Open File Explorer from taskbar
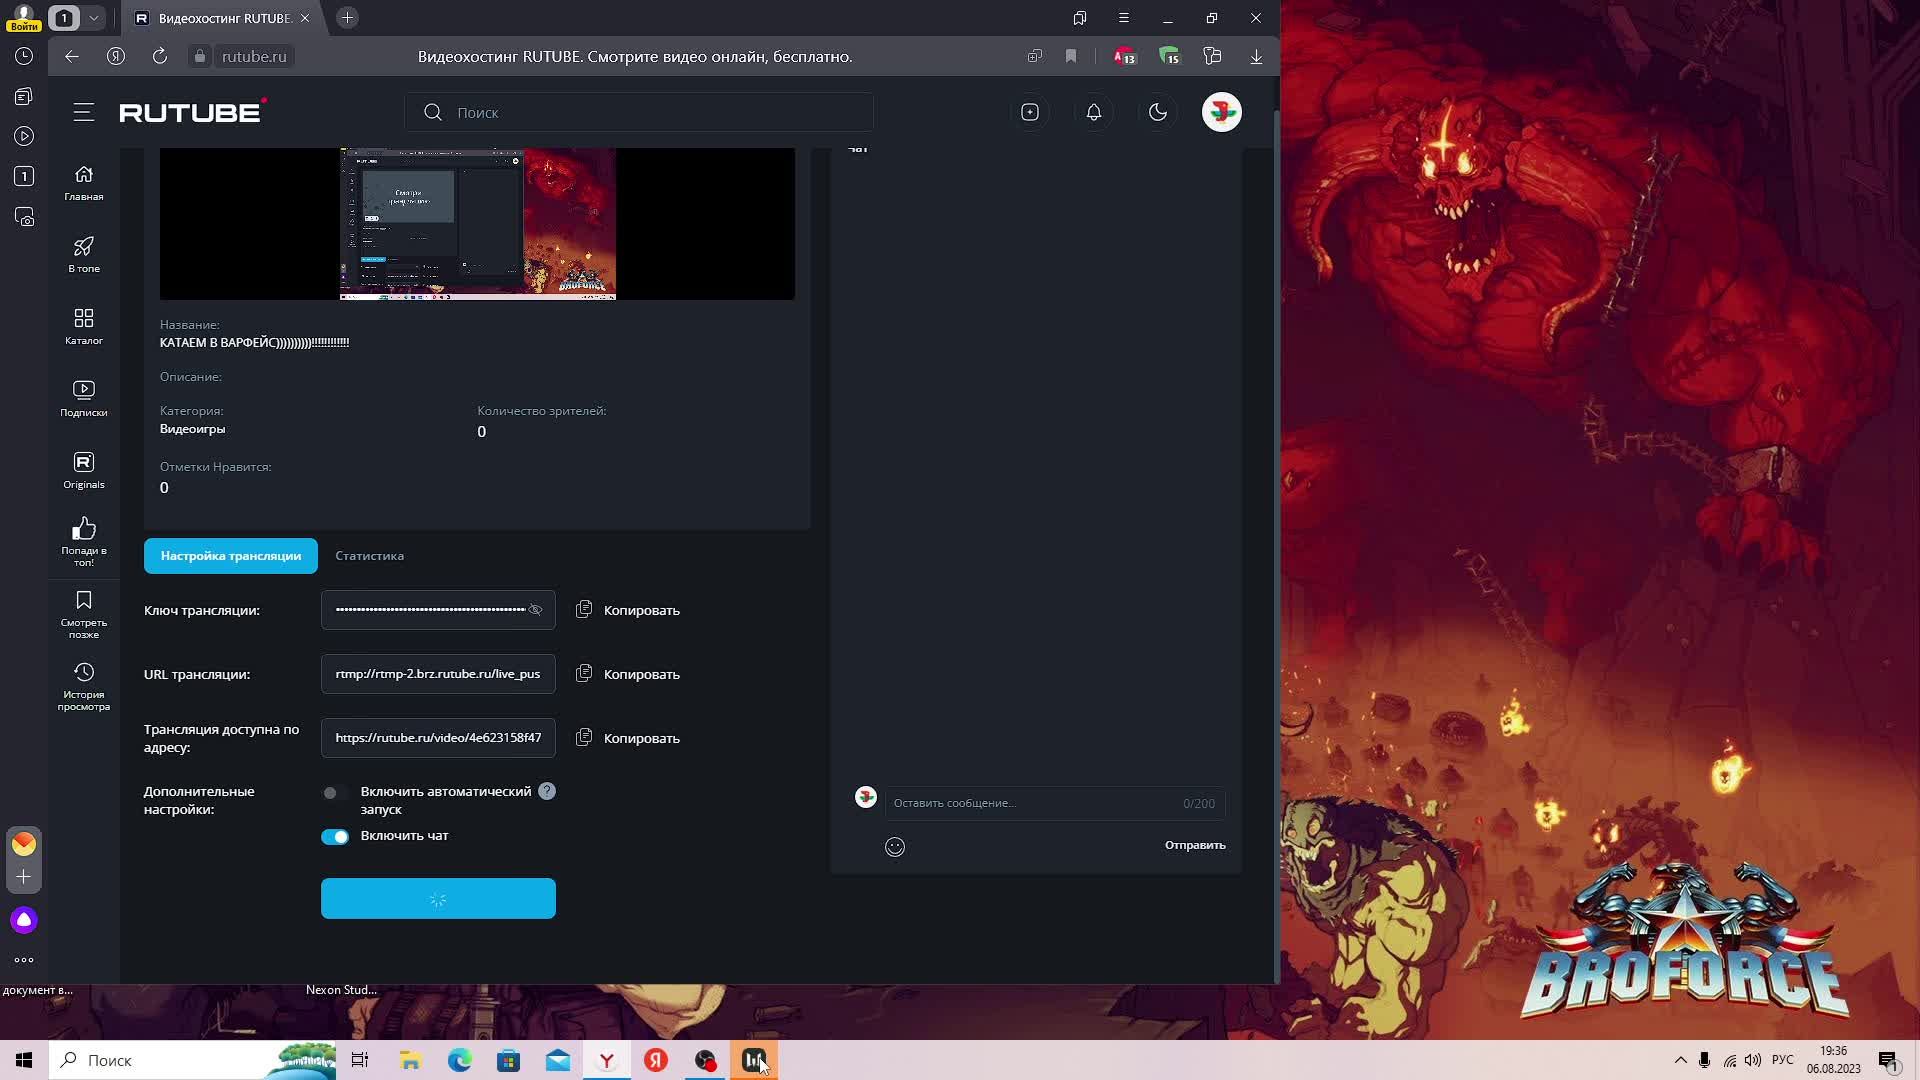1920x1080 pixels. [x=410, y=1061]
